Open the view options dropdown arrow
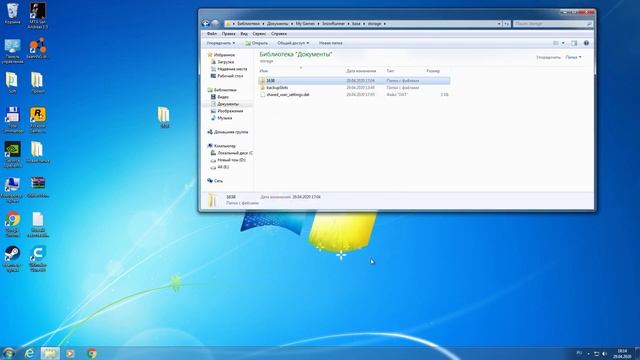Viewport: 640px width, 360px height. pos(563,43)
